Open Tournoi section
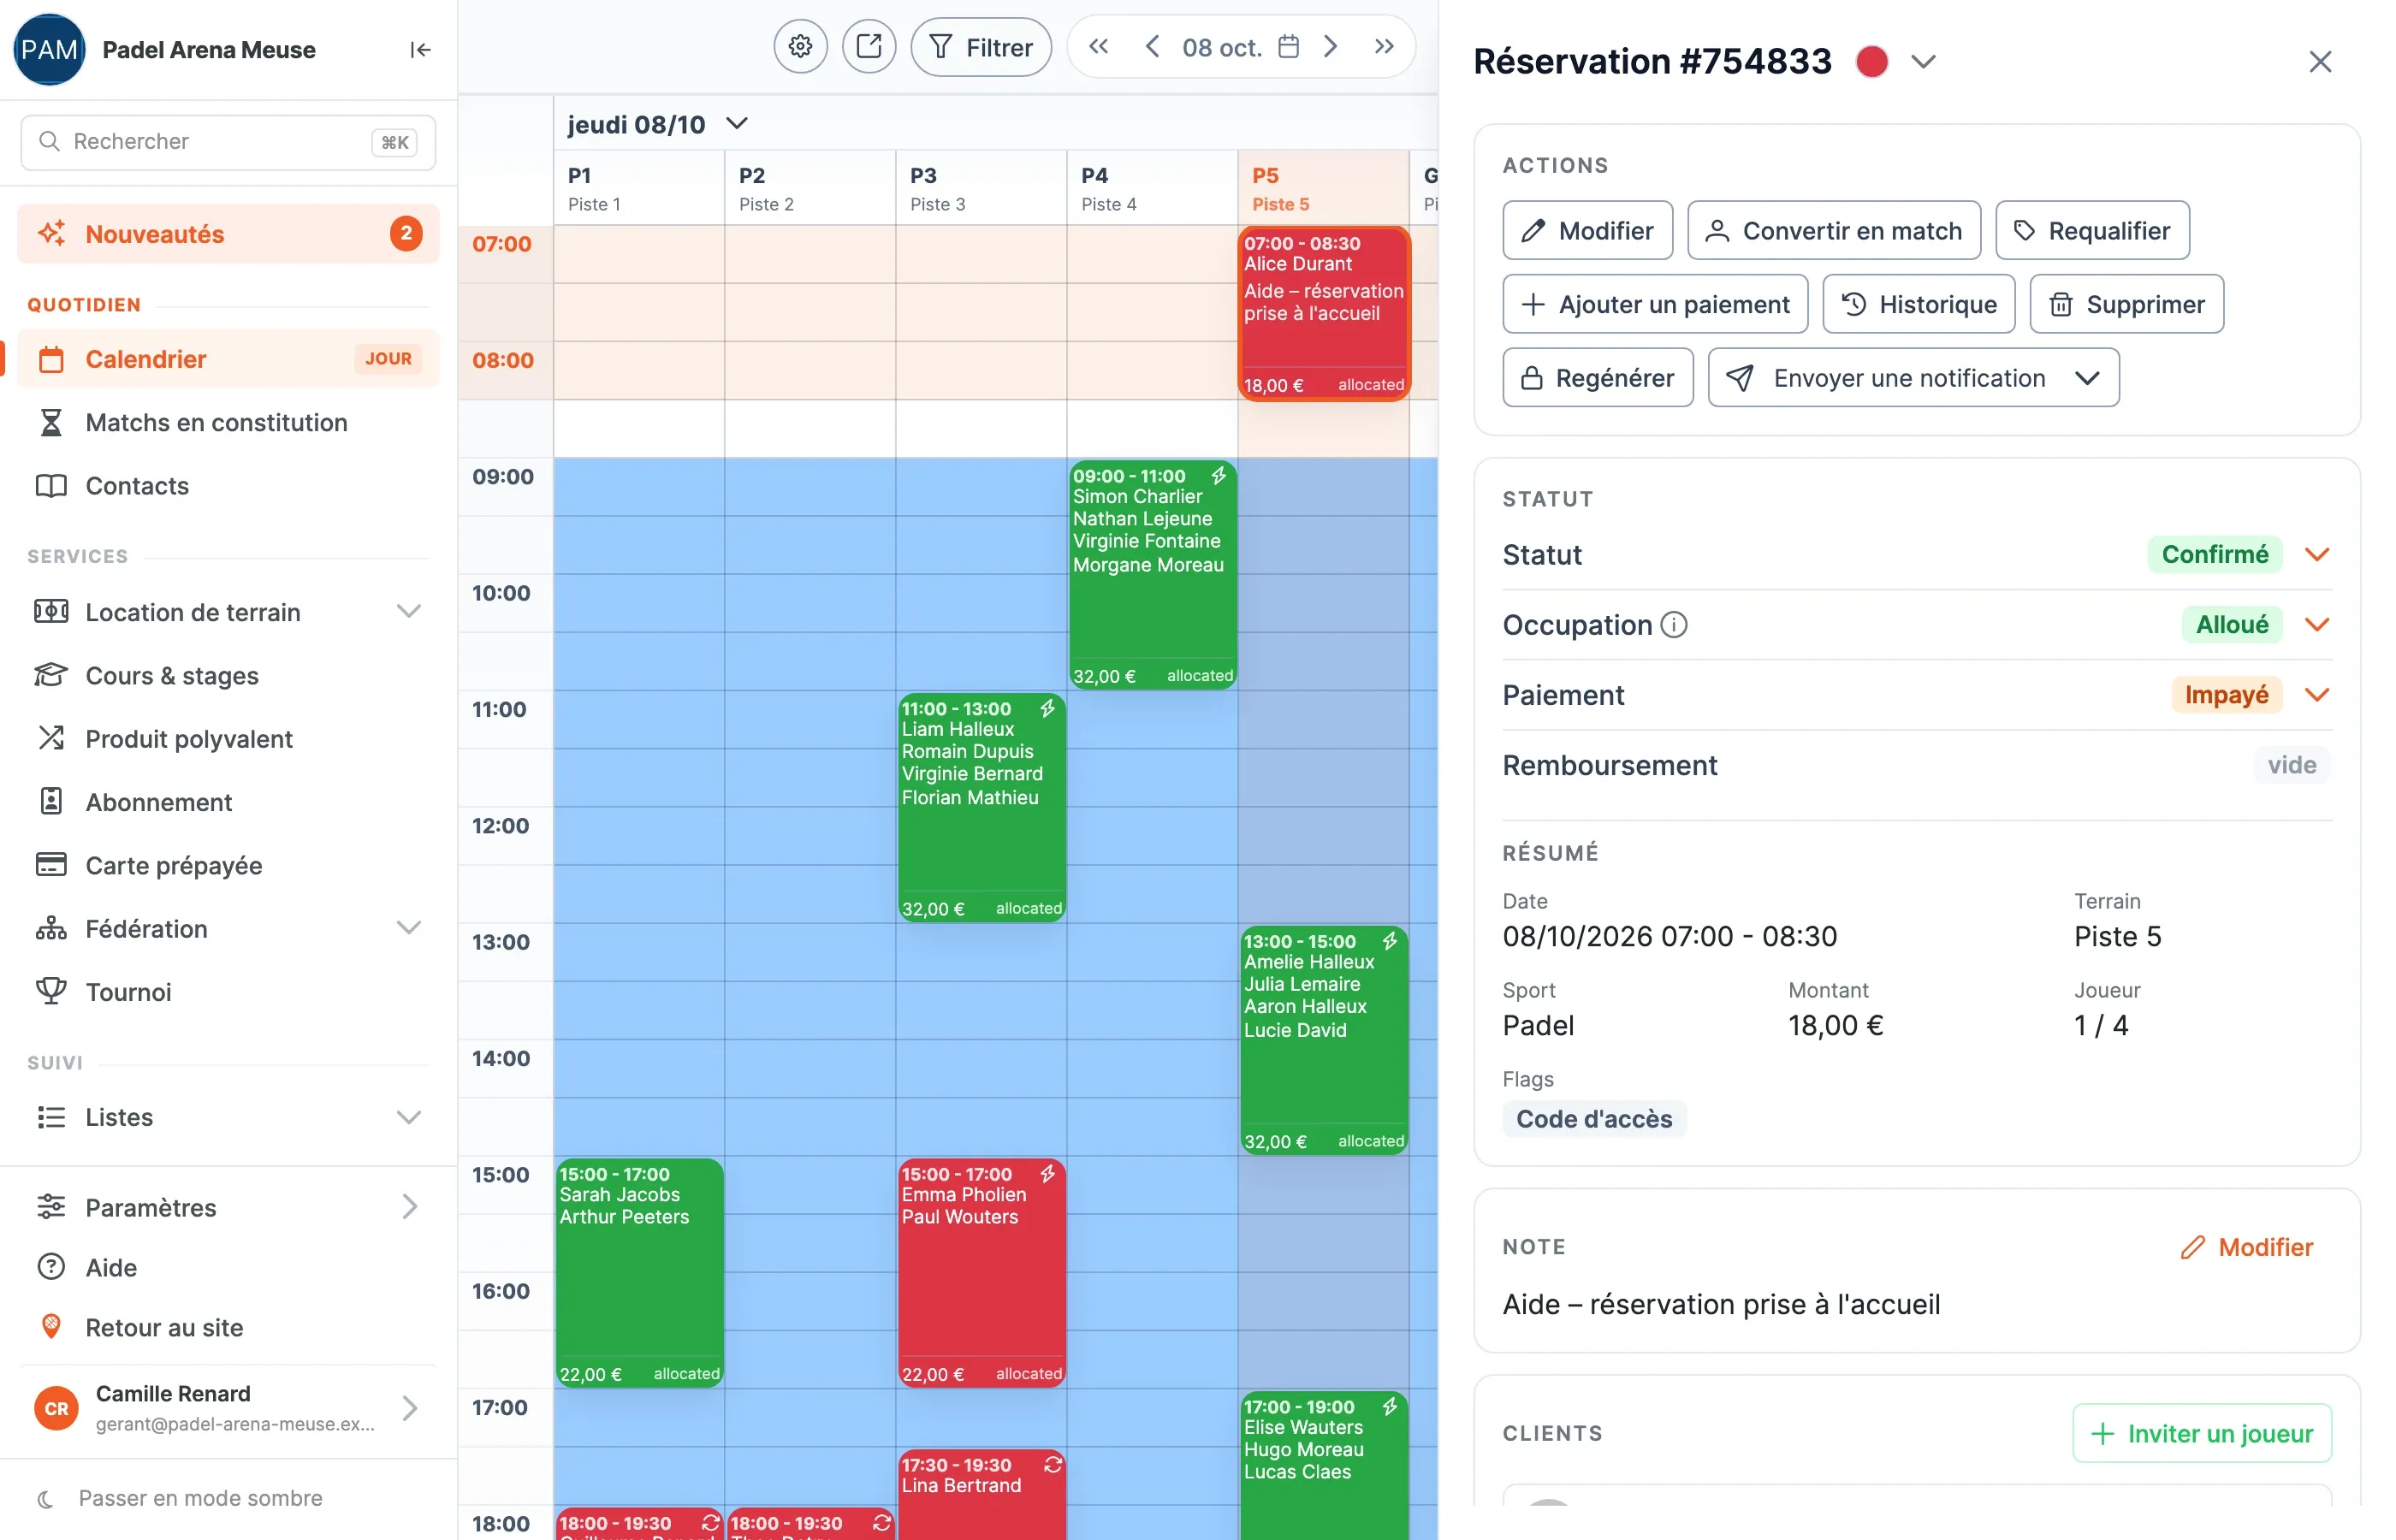Viewport: 2396px width, 1540px height. [x=228, y=992]
